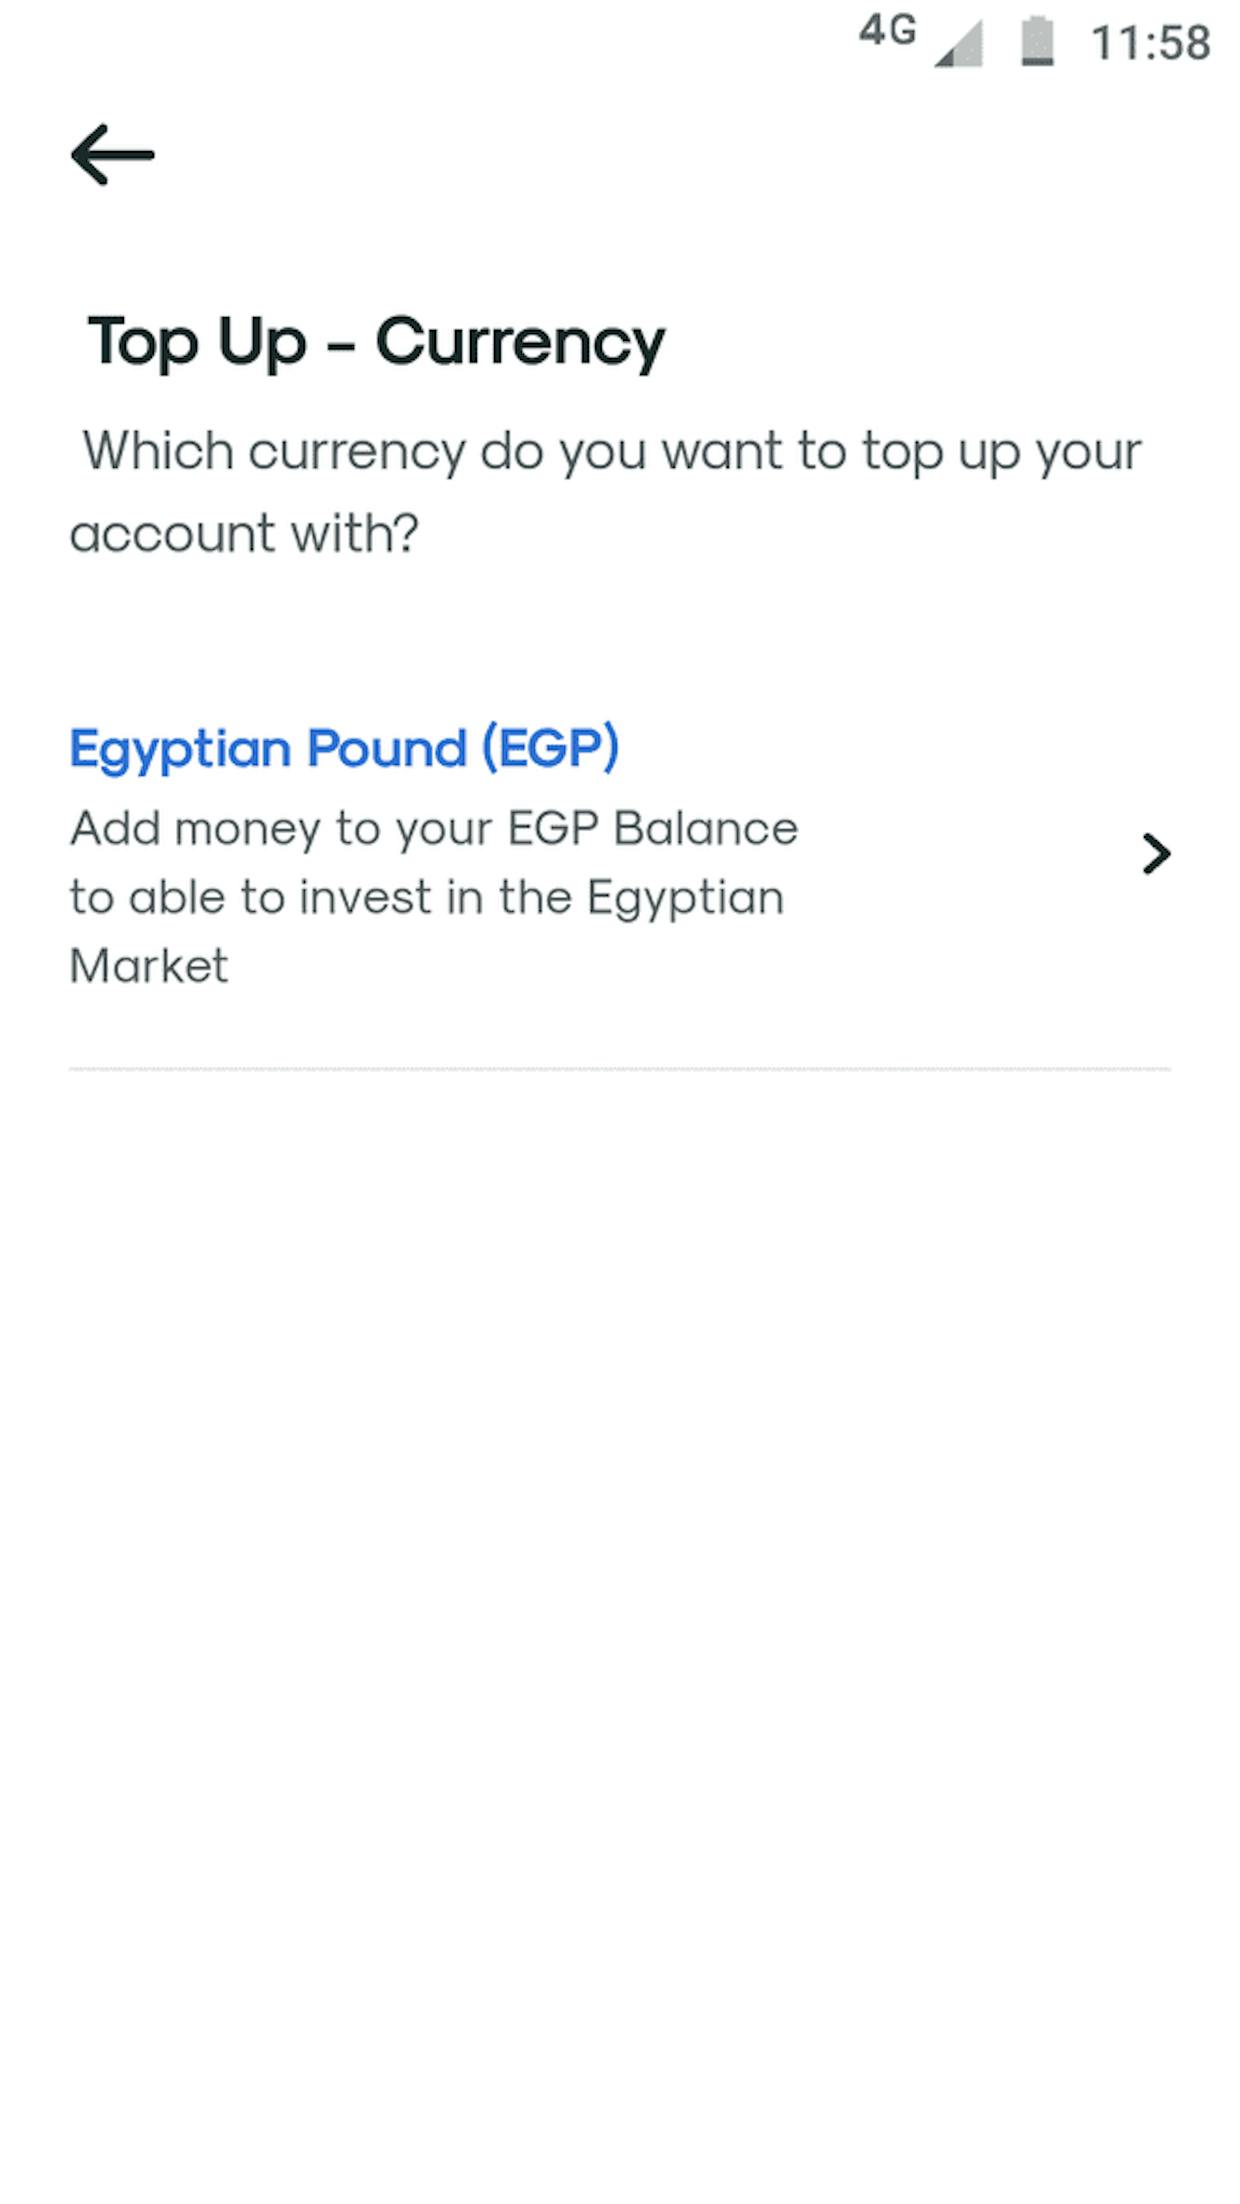This screenshot has height=2204, width=1240.
Task: Tap the word 'Currency' in page title
Action: (520, 343)
